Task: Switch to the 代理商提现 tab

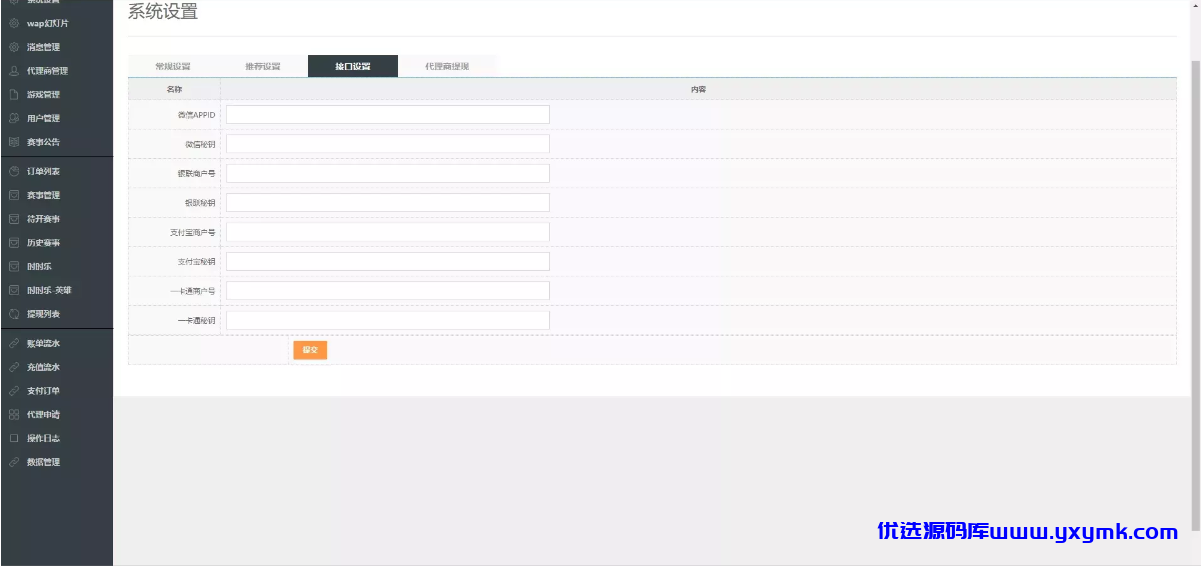Action: (x=447, y=66)
